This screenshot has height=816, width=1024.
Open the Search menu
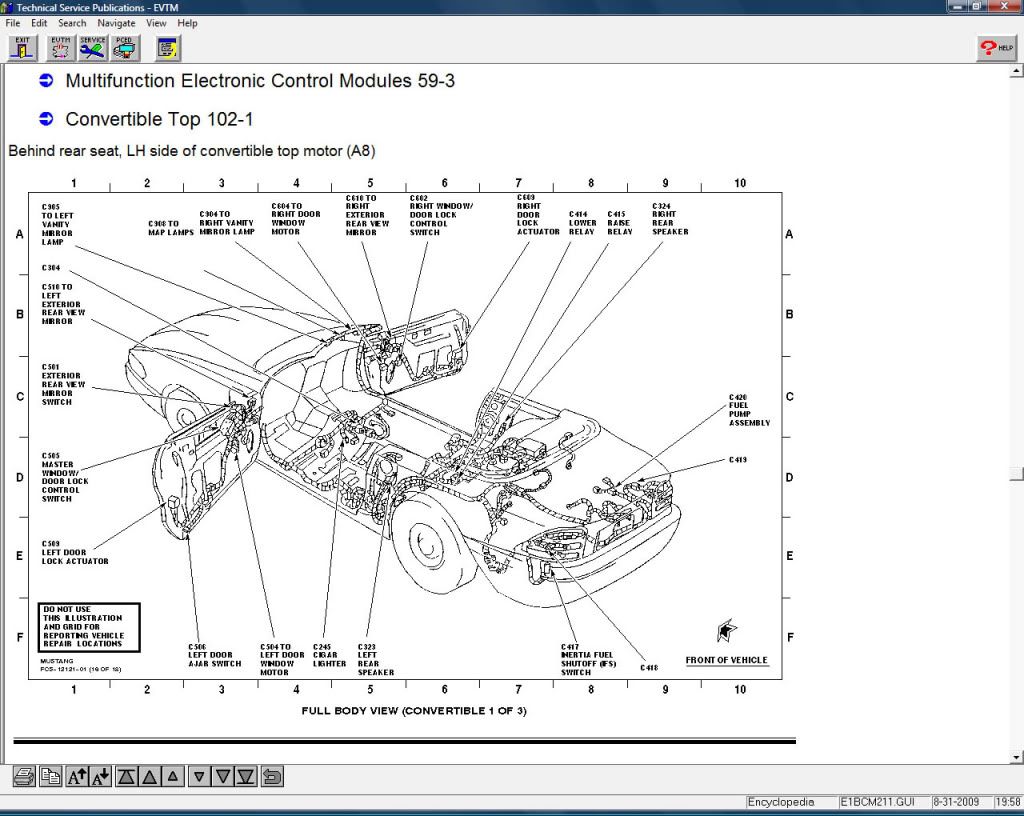tap(72, 22)
